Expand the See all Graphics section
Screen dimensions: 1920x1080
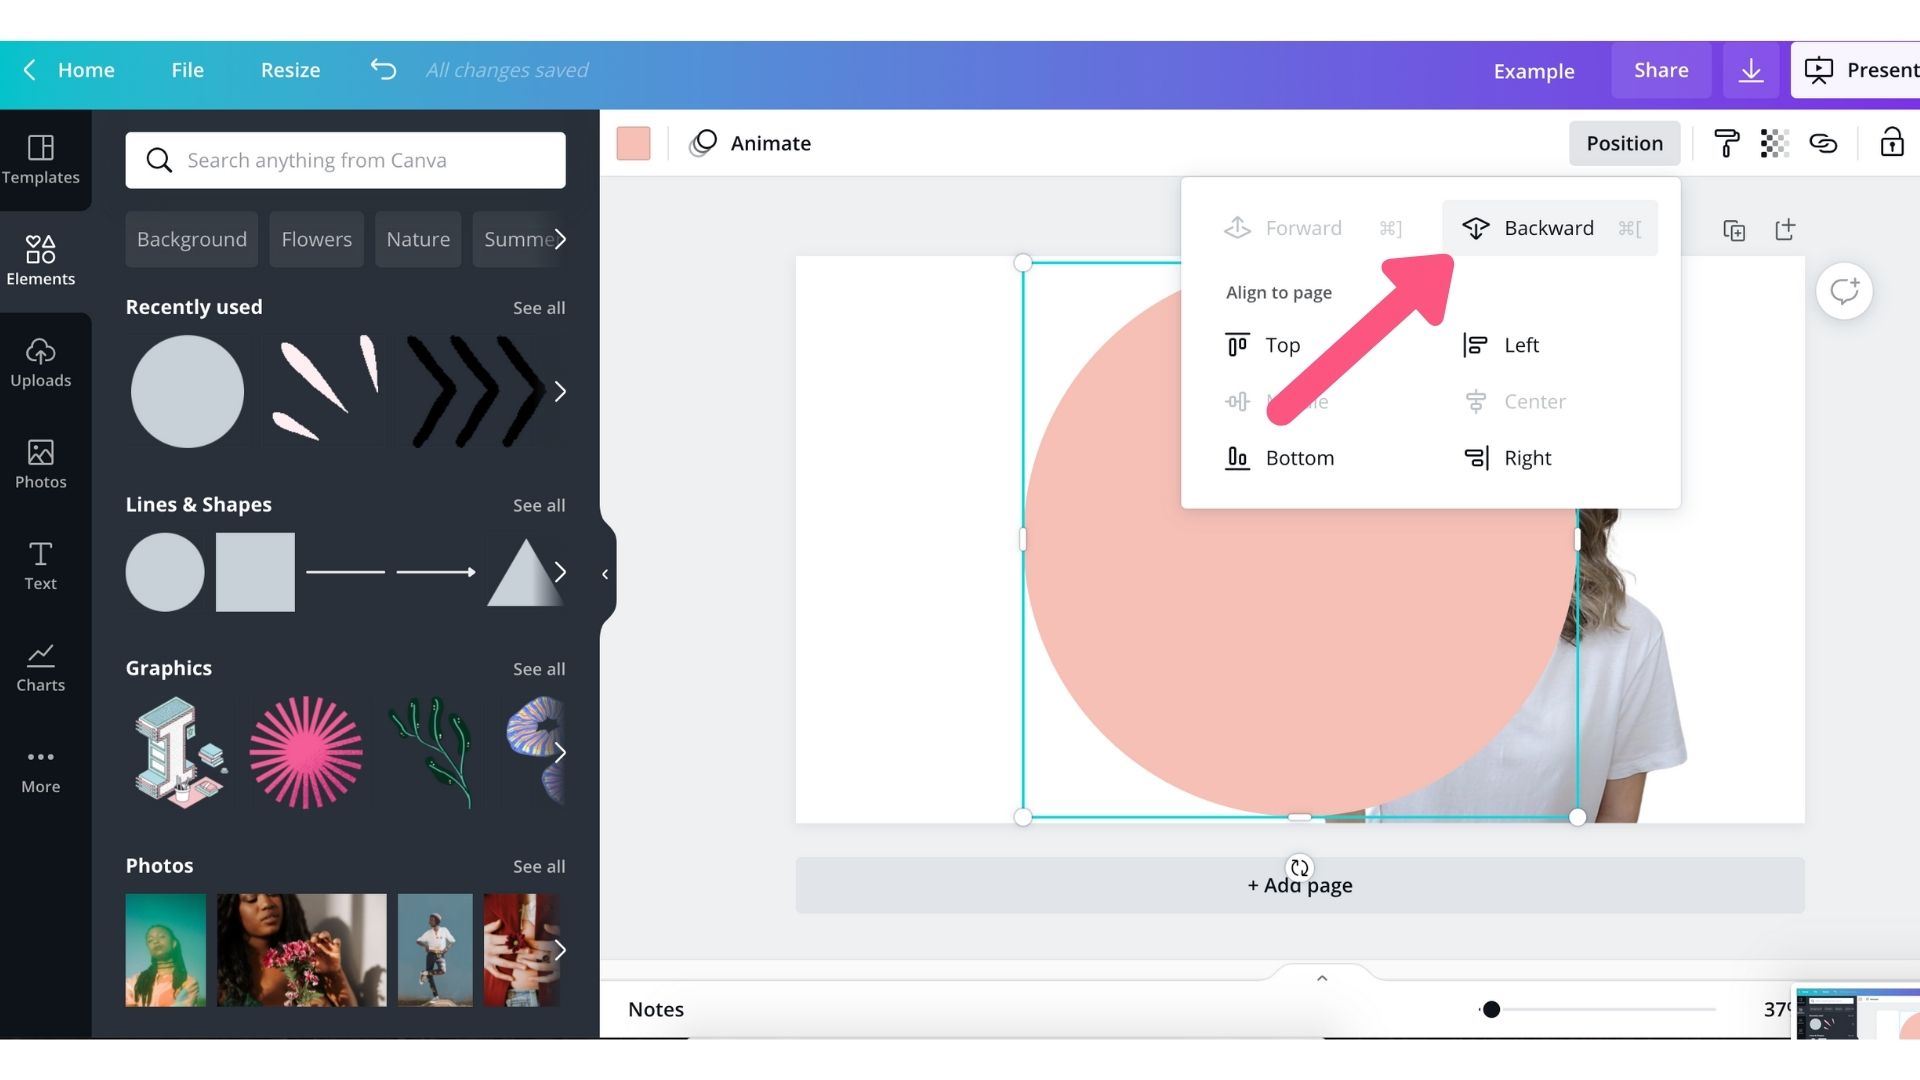(538, 669)
